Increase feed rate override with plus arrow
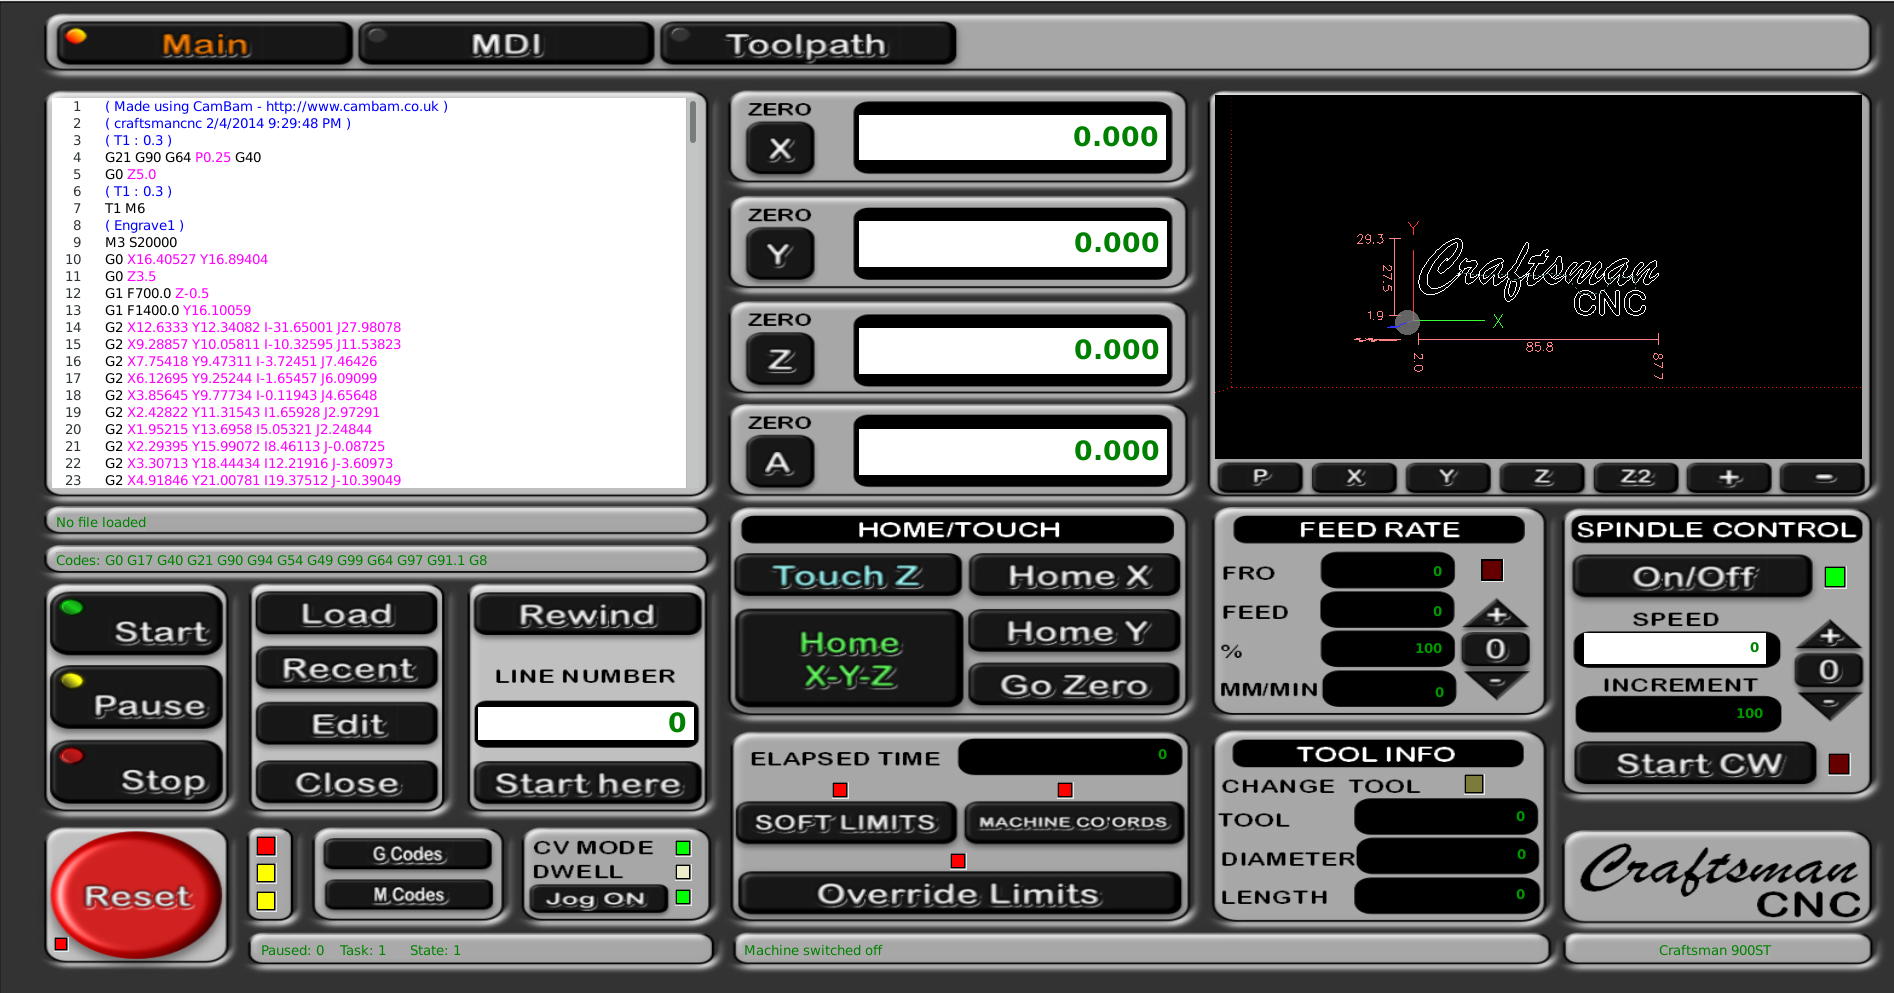This screenshot has width=1894, height=993. click(x=1496, y=614)
